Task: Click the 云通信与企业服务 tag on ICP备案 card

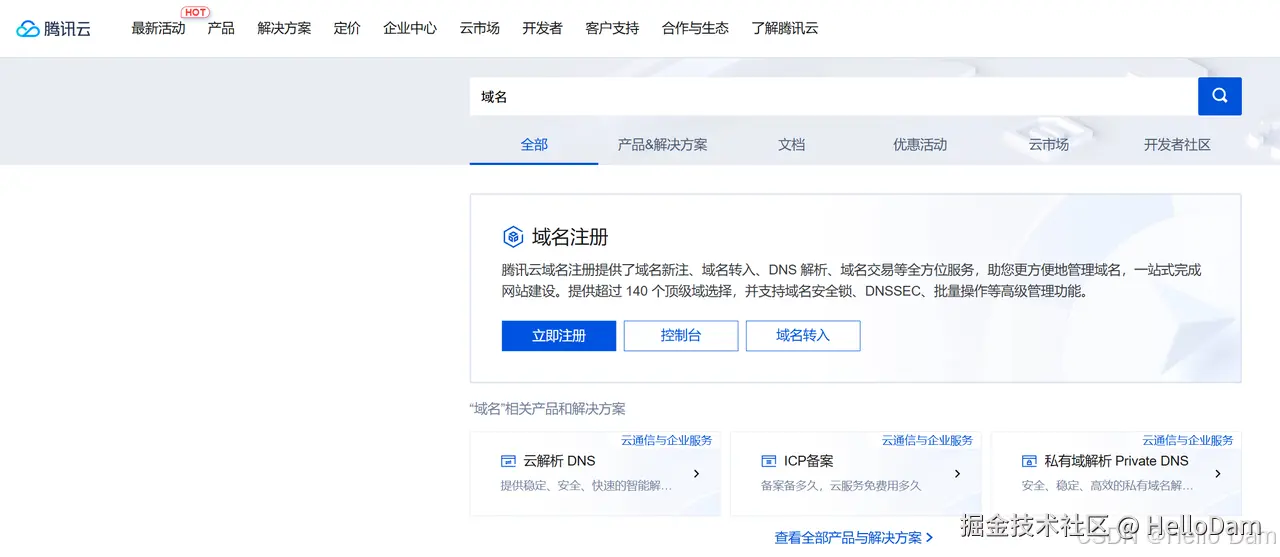Action: [927, 440]
